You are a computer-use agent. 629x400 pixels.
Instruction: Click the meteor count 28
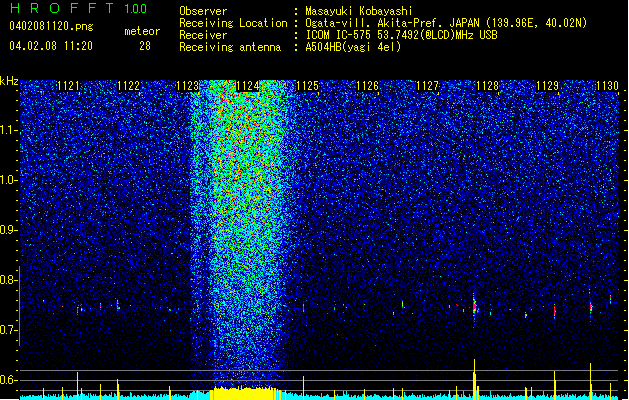pyautogui.click(x=145, y=46)
